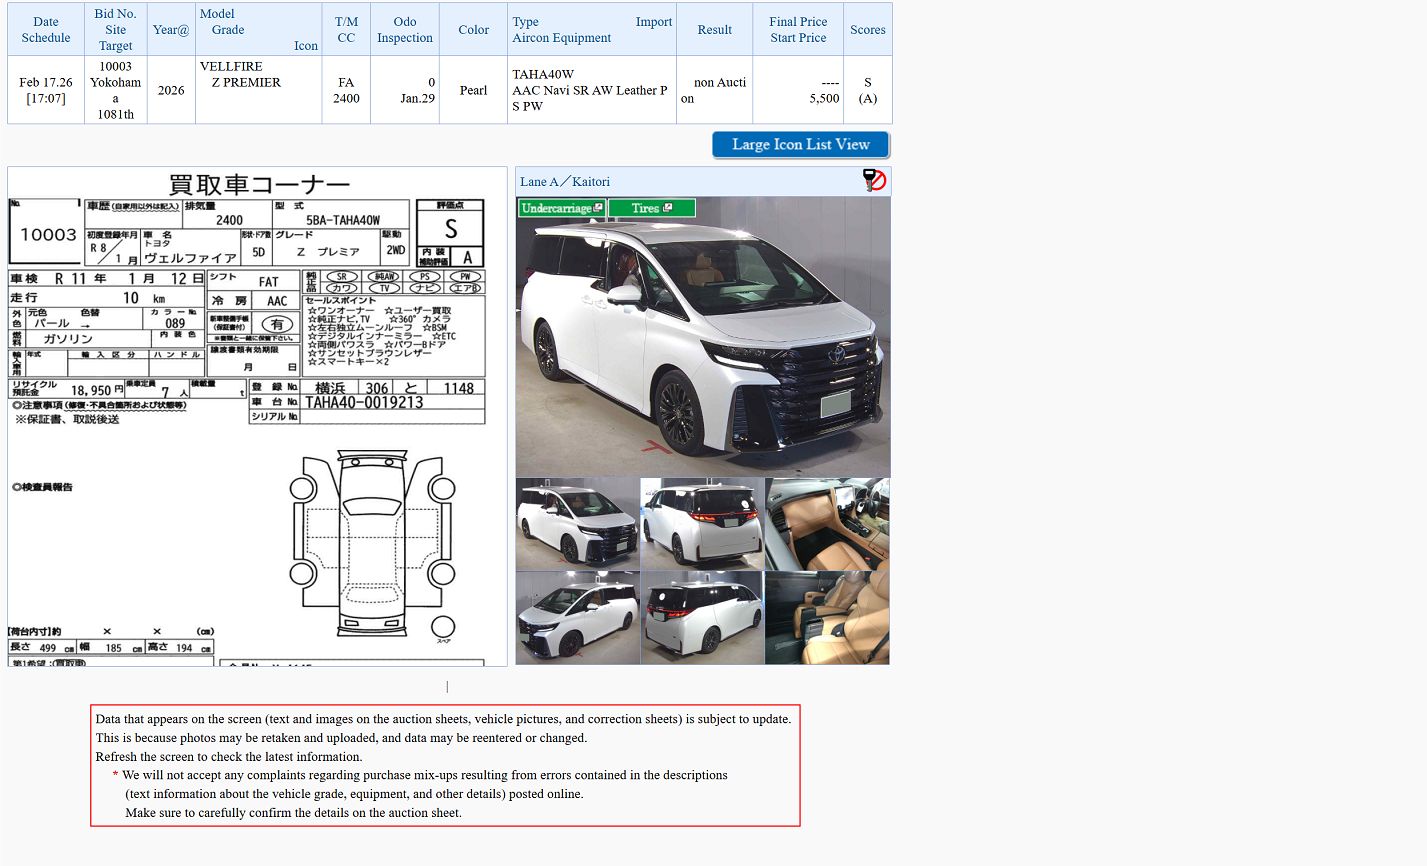Screen dimensions: 1427x866
Task: Click the 'non Auction' result cell
Action: click(715, 90)
